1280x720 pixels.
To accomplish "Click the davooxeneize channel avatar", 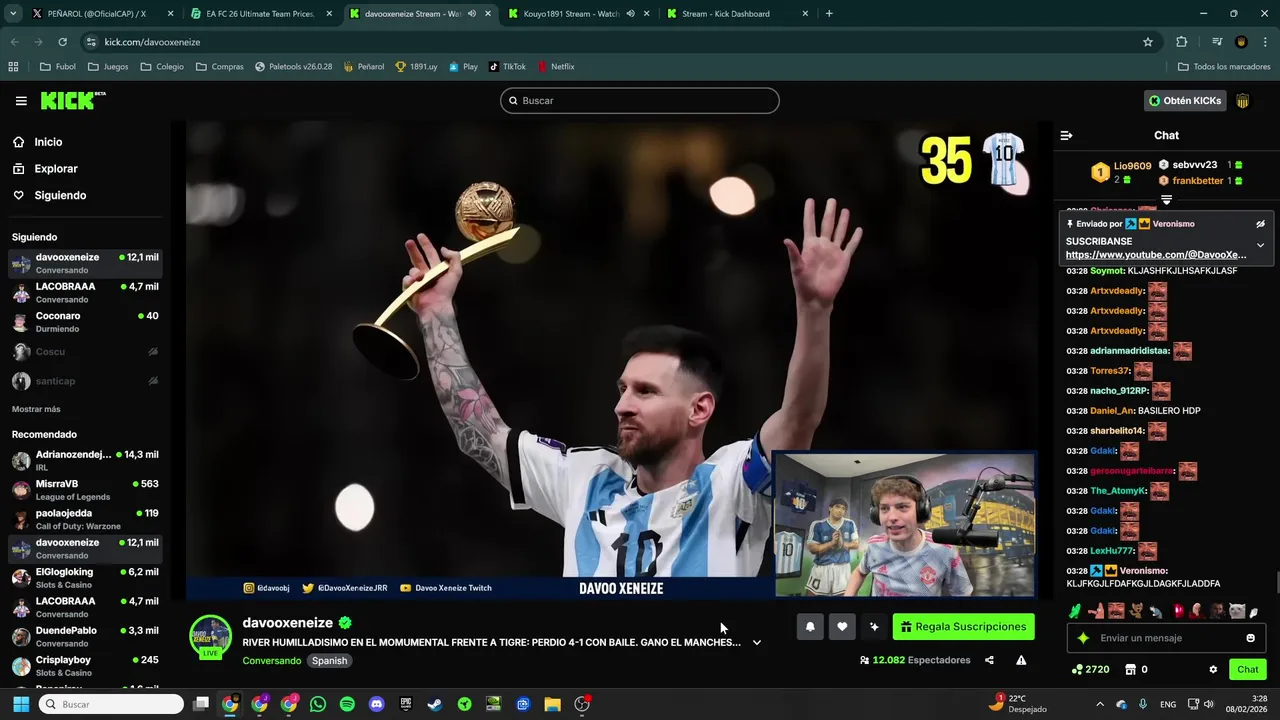I will (210, 636).
